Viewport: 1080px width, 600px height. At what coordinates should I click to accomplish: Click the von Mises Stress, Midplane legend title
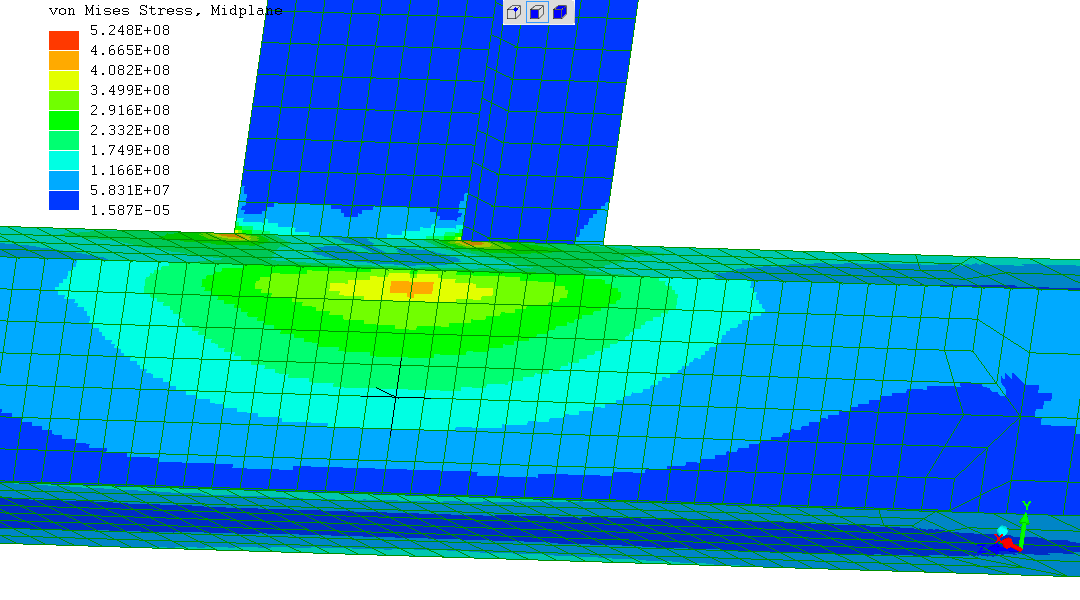point(165,10)
